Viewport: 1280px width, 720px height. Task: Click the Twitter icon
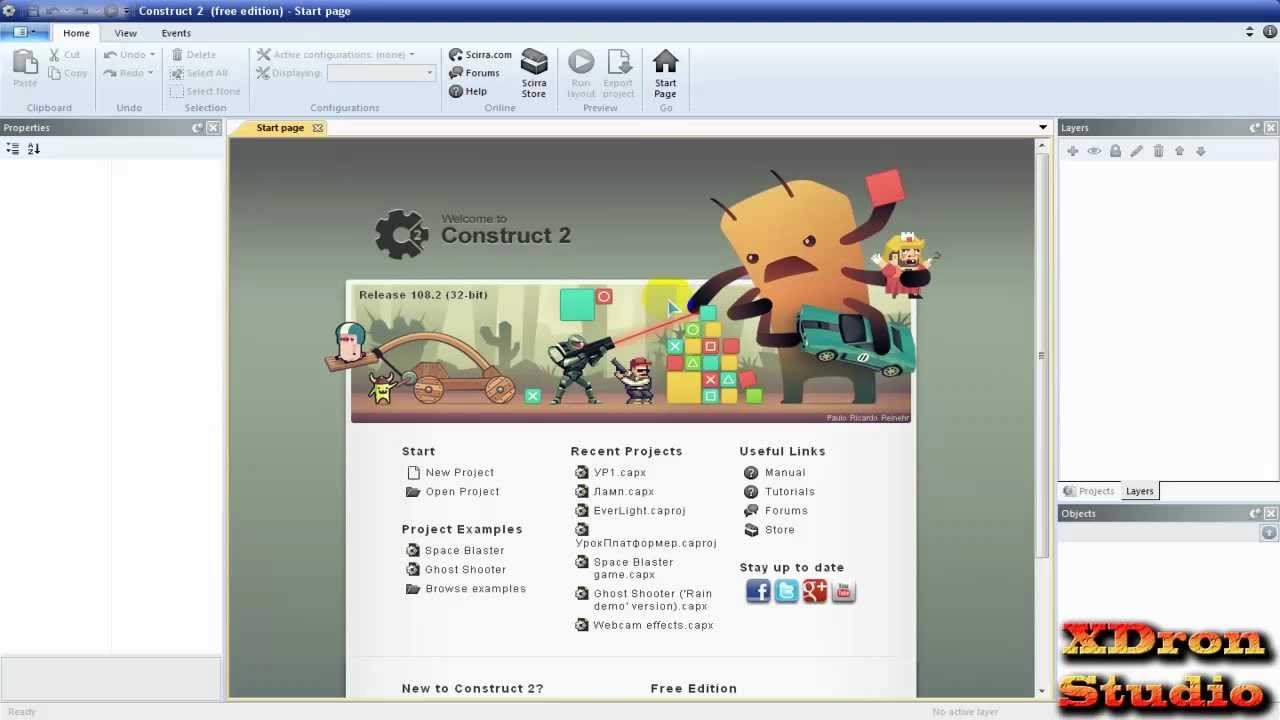787,592
